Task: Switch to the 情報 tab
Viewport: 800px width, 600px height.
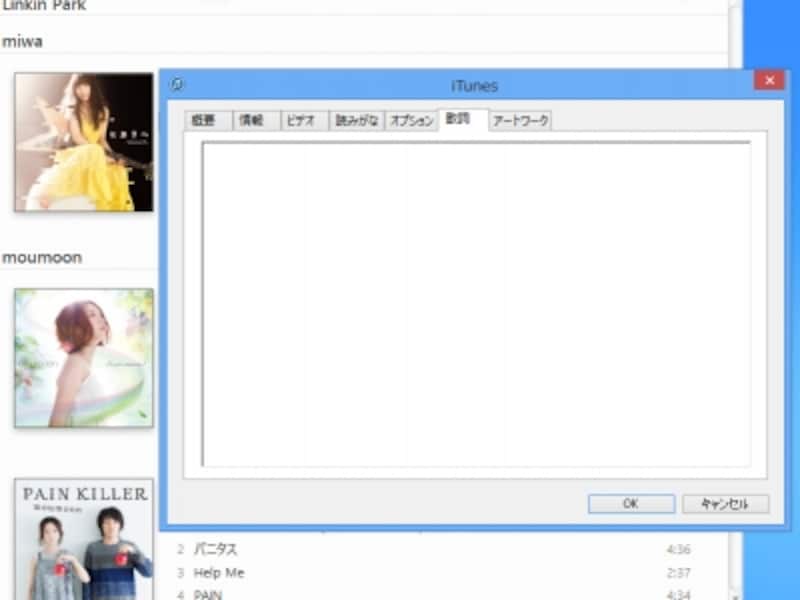Action: point(256,120)
